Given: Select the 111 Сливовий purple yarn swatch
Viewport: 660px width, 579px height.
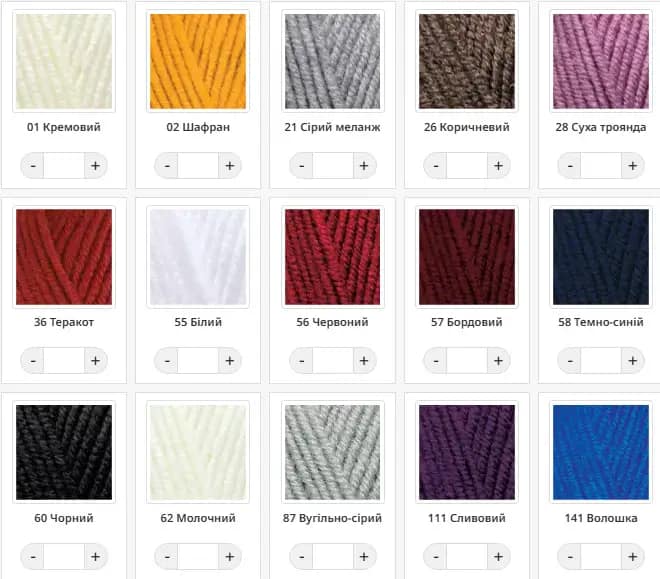Looking at the screenshot, I should point(467,452).
